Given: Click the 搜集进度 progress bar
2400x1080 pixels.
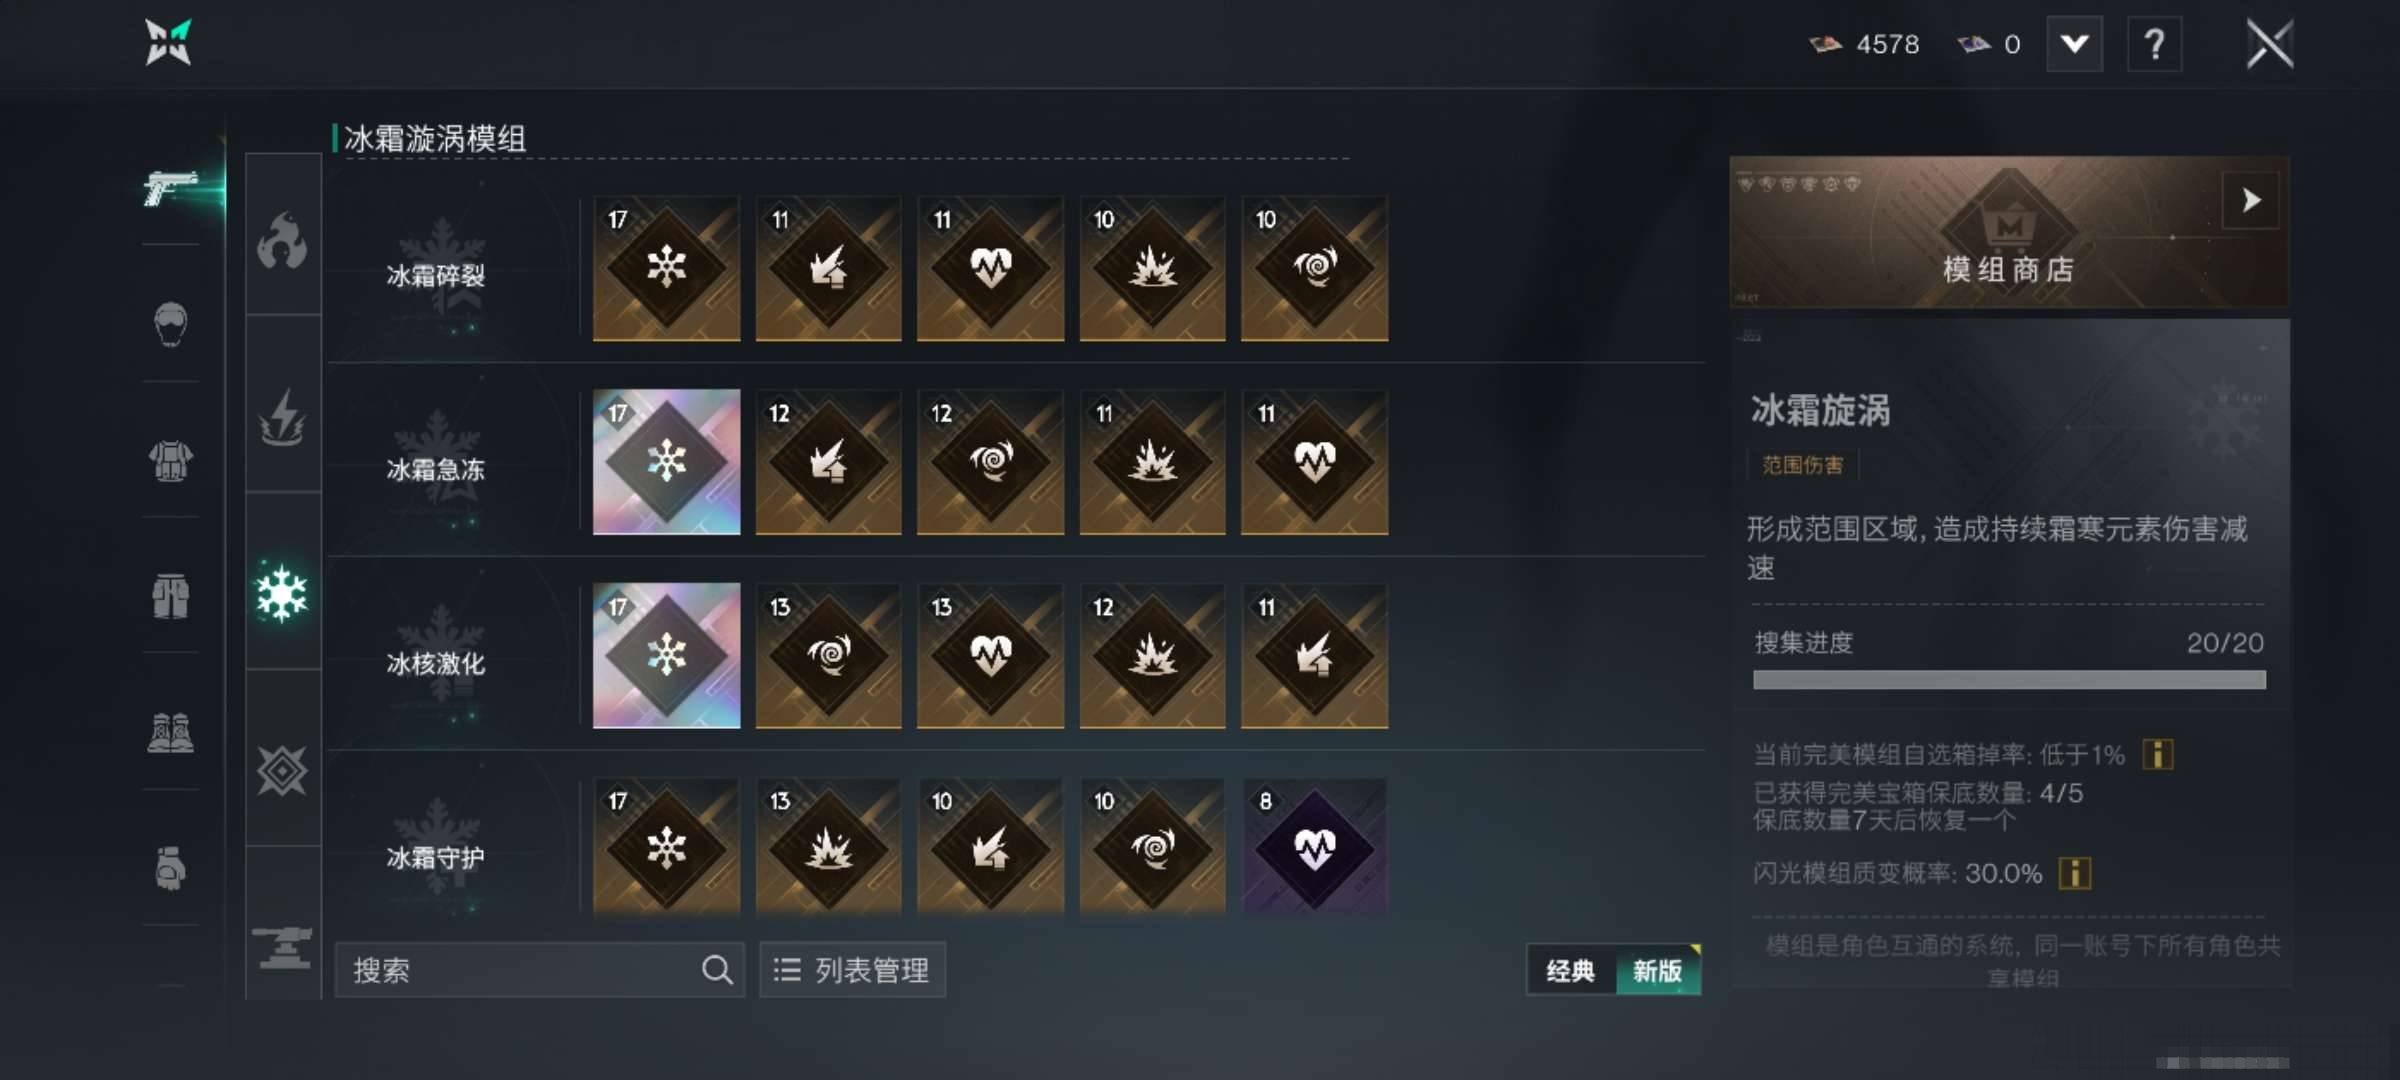Looking at the screenshot, I should pyautogui.click(x=2009, y=680).
